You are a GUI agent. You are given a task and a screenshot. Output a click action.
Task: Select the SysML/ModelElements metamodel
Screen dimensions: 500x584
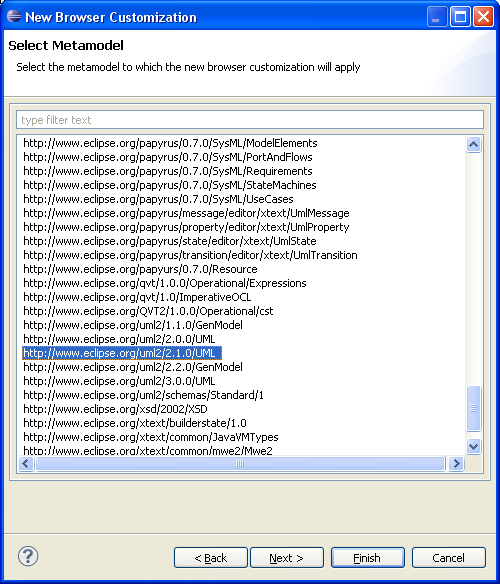click(x=170, y=143)
